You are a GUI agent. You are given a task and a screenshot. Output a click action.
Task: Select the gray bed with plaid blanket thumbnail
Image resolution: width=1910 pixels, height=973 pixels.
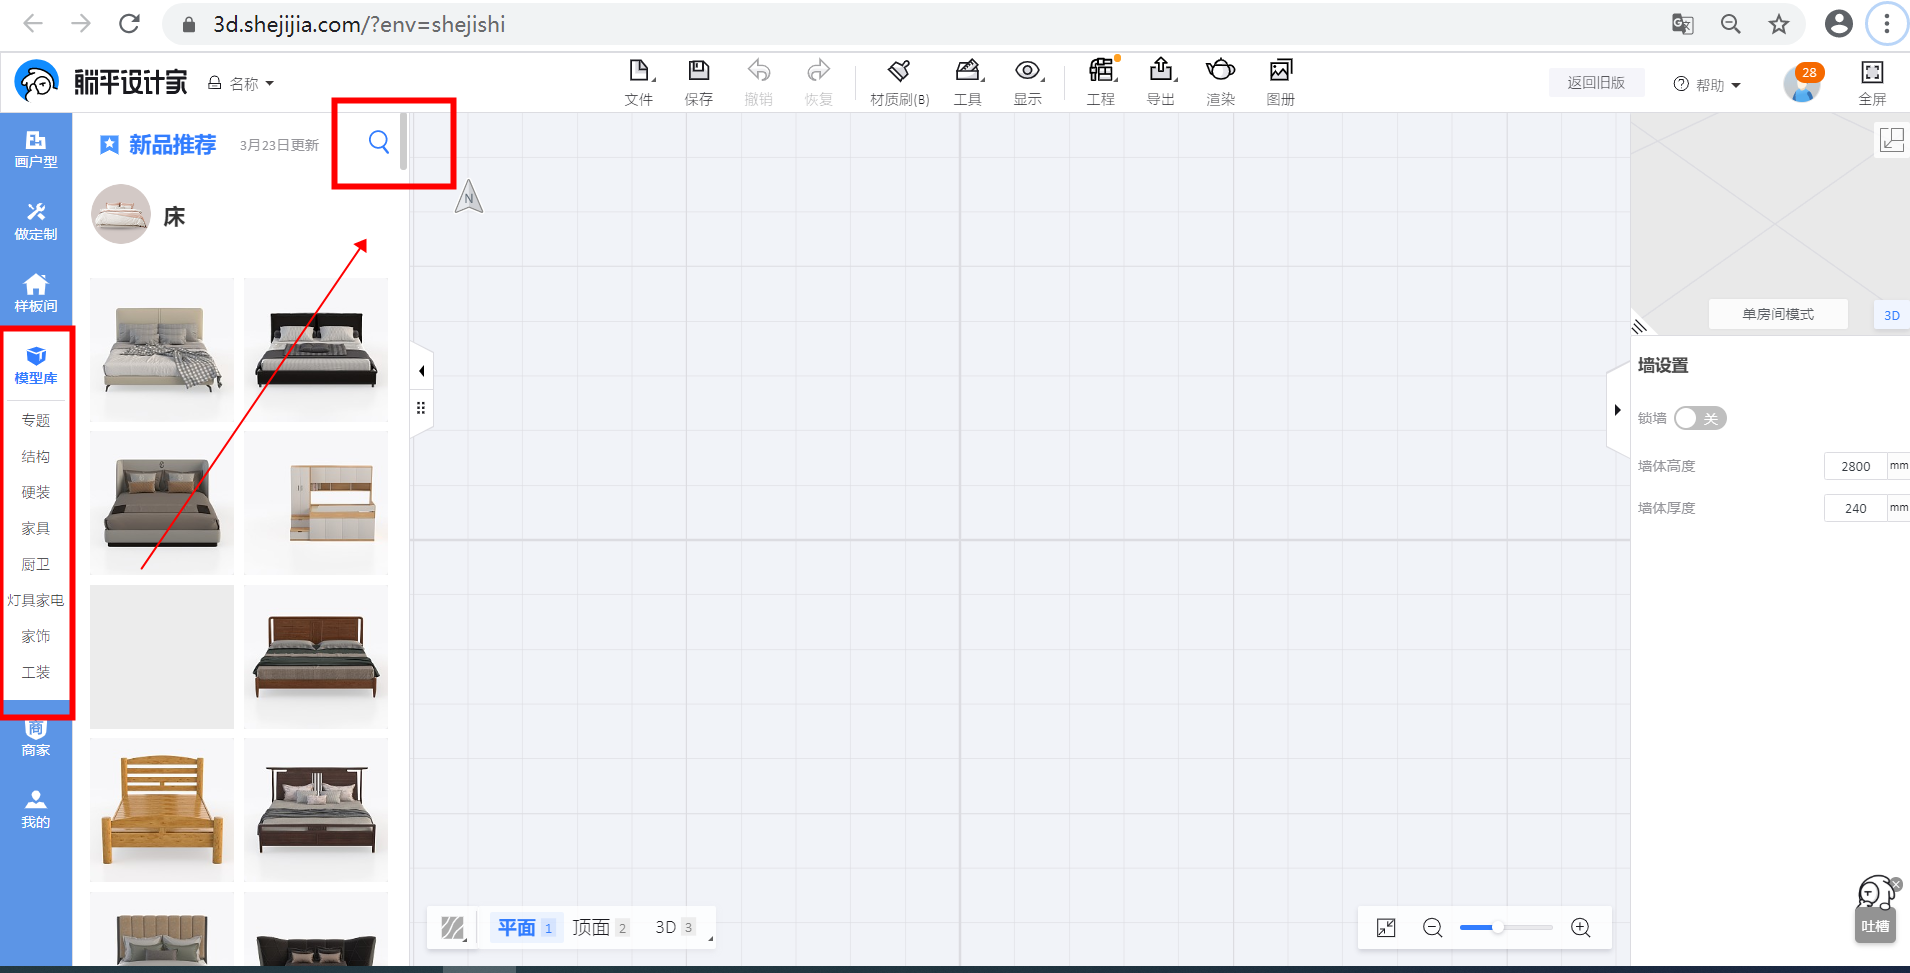[162, 350]
